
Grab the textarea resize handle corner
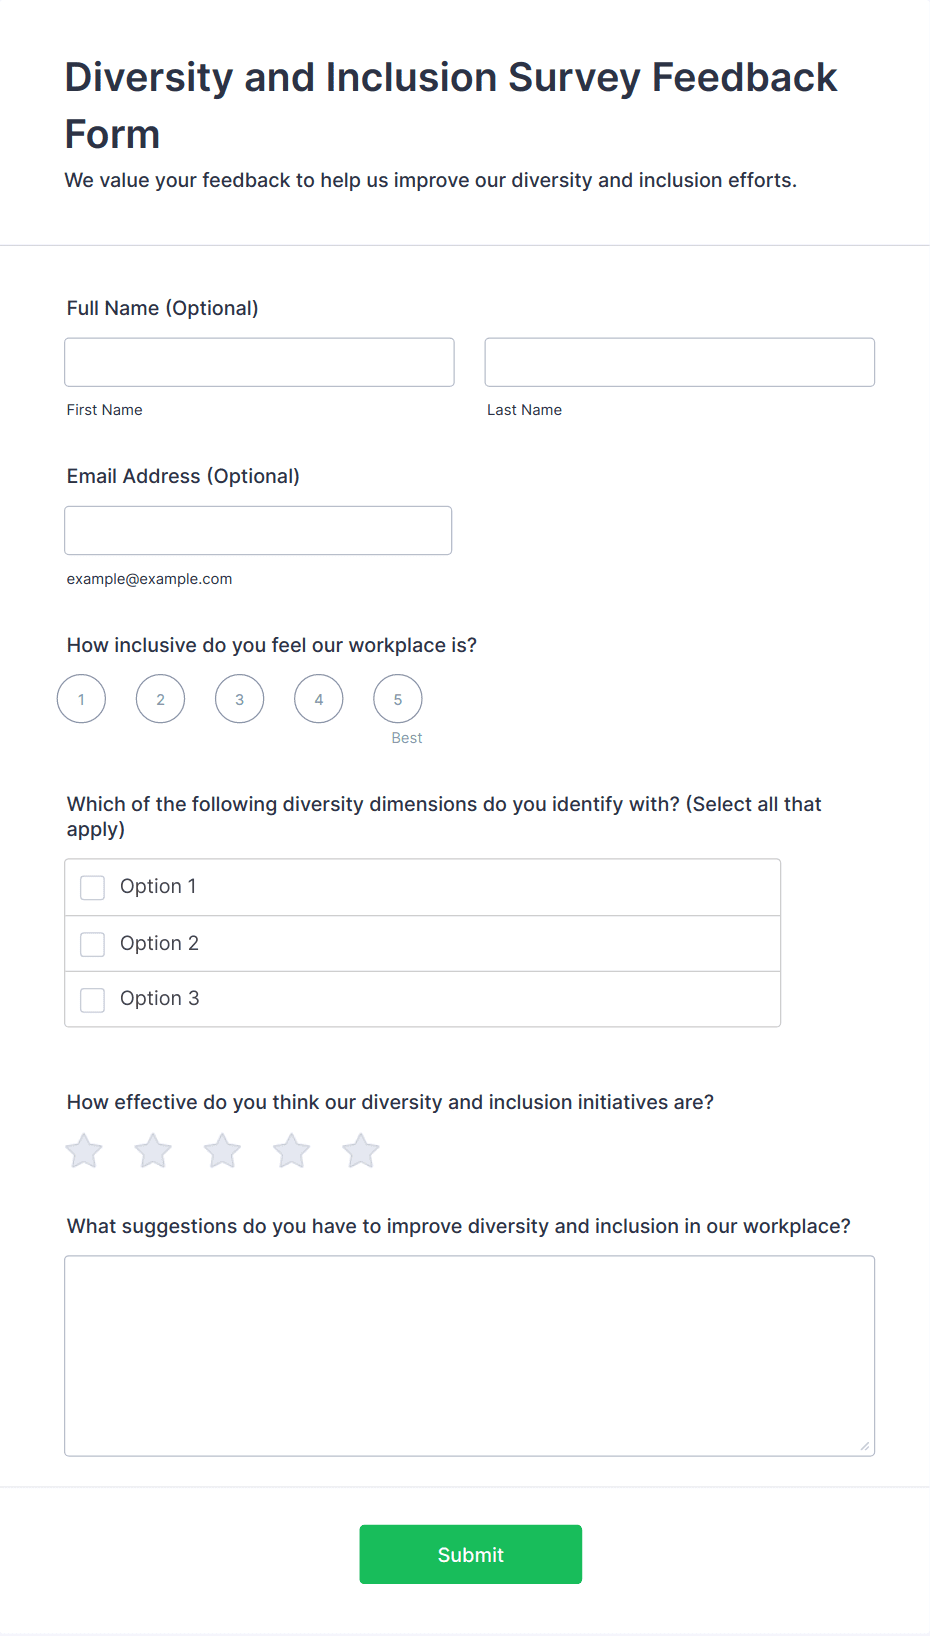pyautogui.click(x=865, y=1446)
